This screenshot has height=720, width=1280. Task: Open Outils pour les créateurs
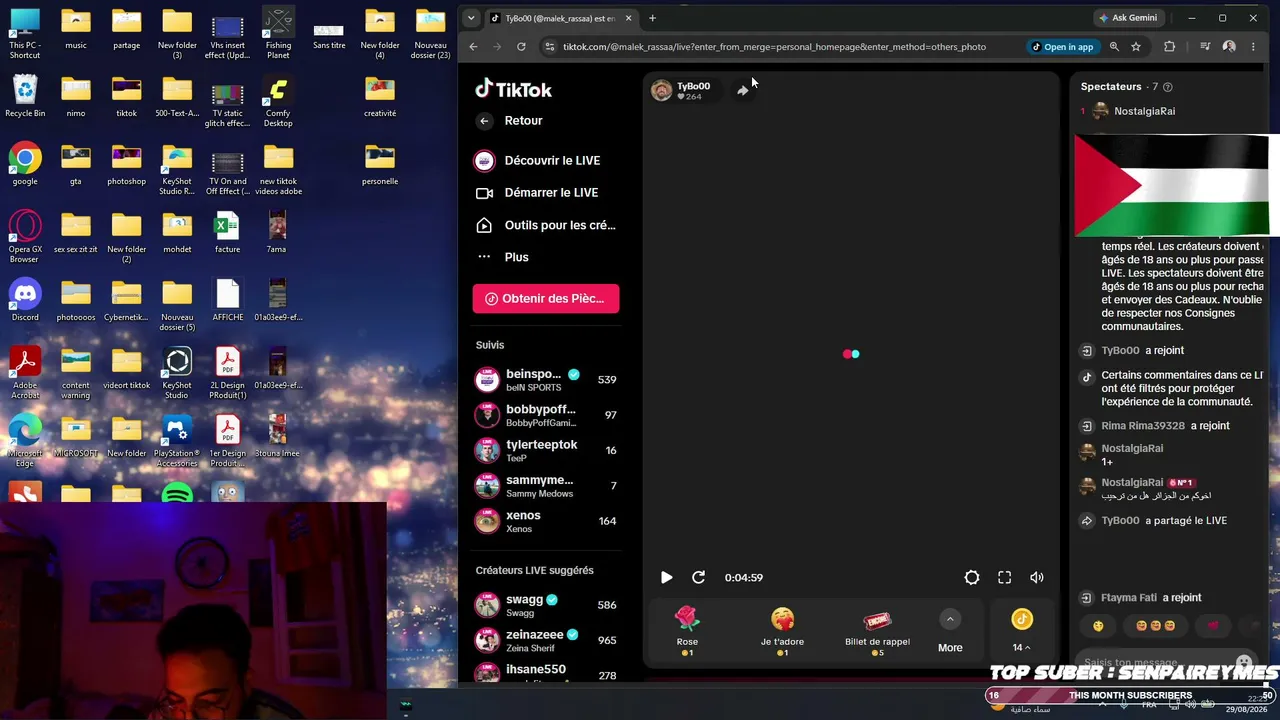pyautogui.click(x=546, y=225)
